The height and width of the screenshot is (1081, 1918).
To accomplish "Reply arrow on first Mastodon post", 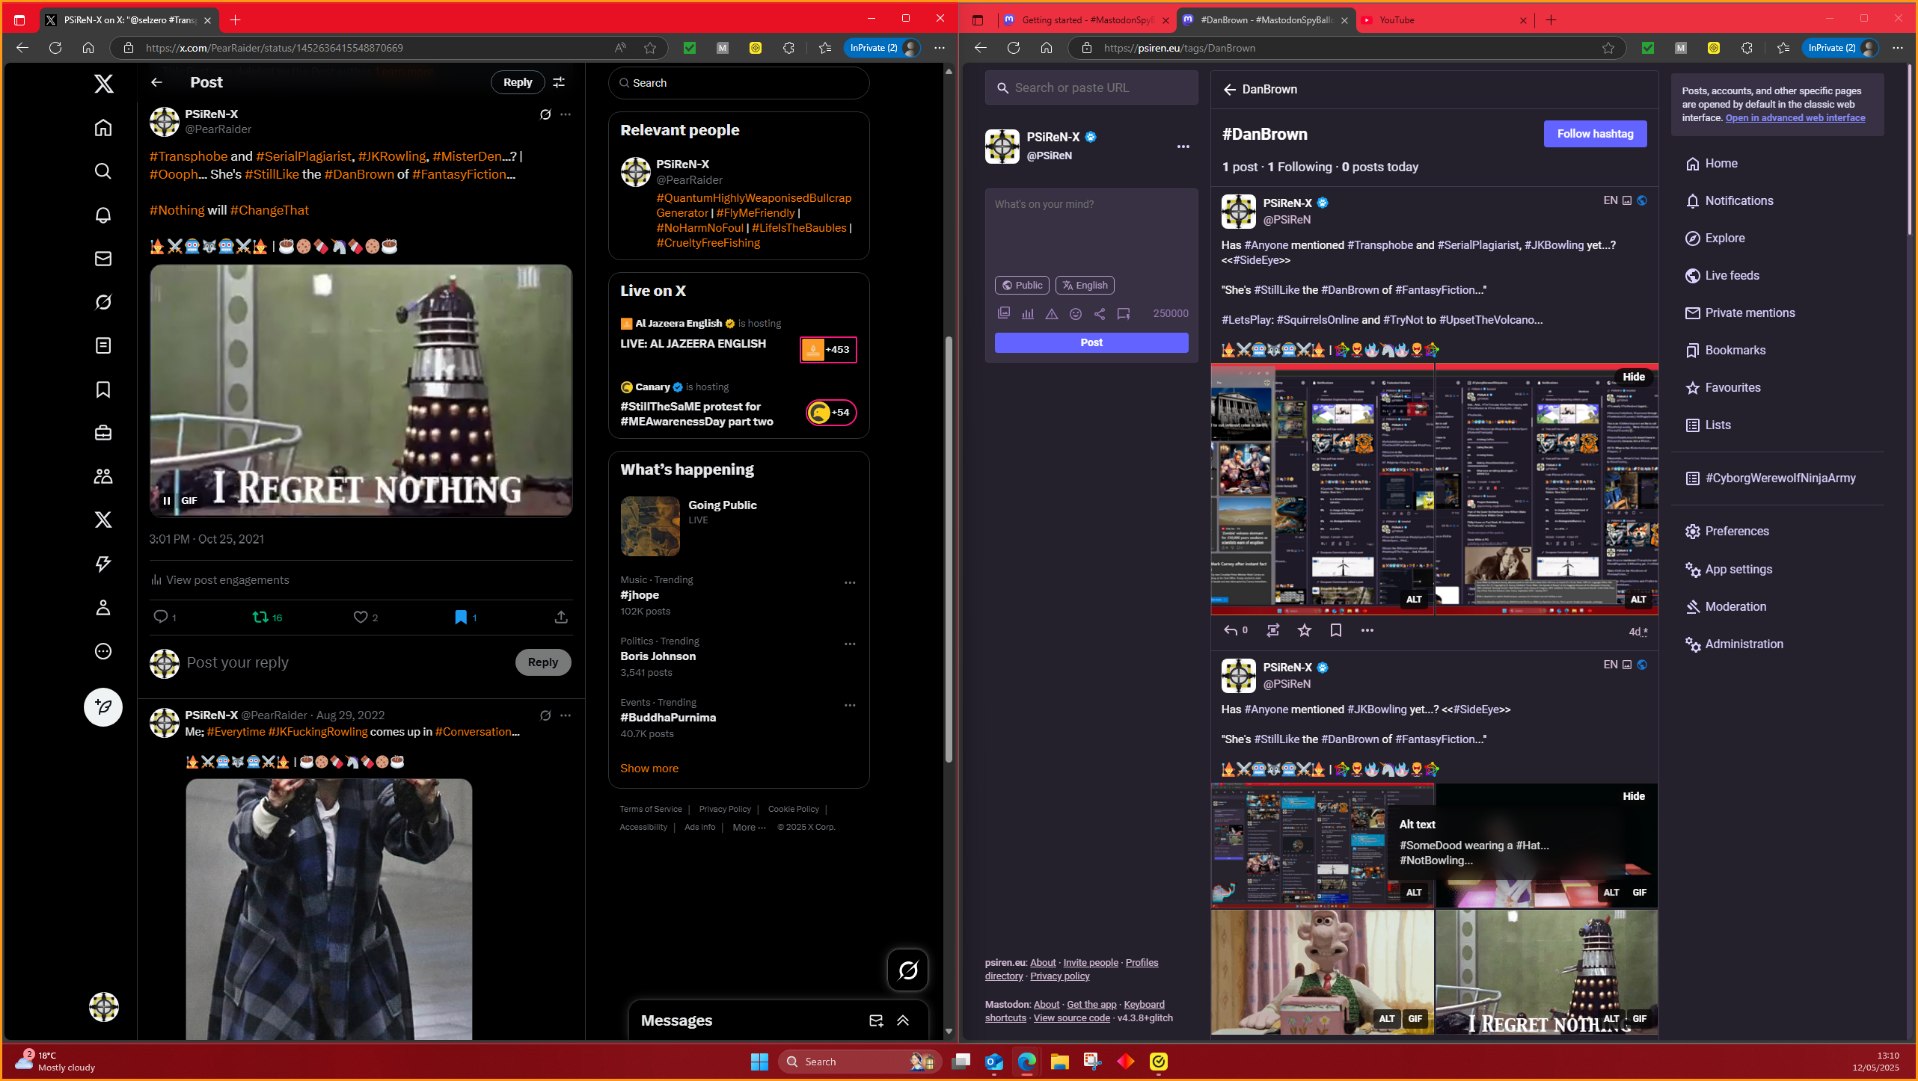I will click(x=1235, y=630).
